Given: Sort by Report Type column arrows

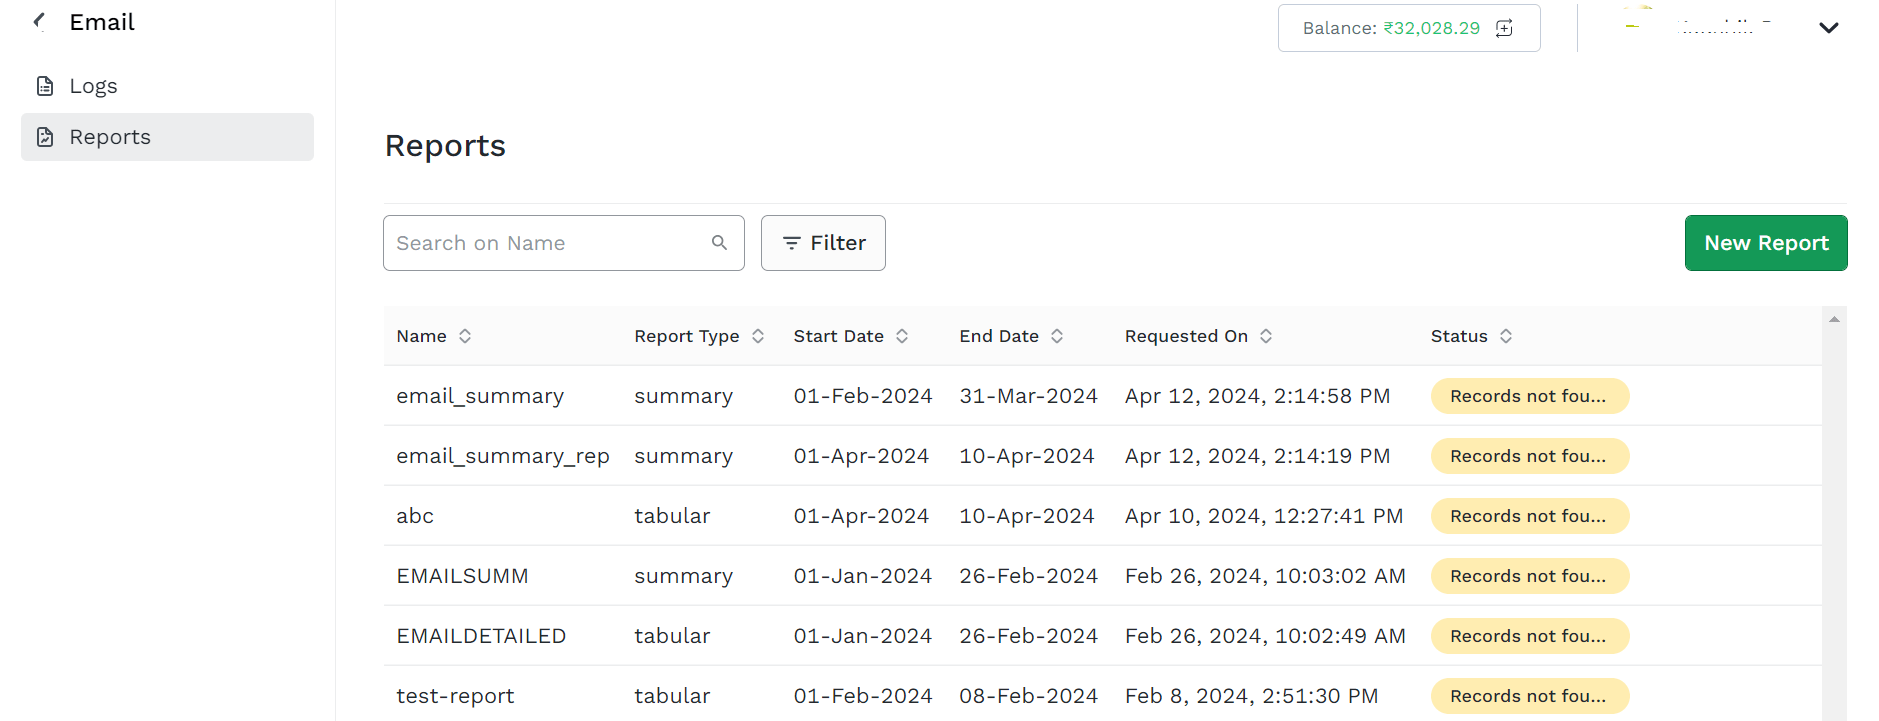Looking at the screenshot, I should 758,336.
